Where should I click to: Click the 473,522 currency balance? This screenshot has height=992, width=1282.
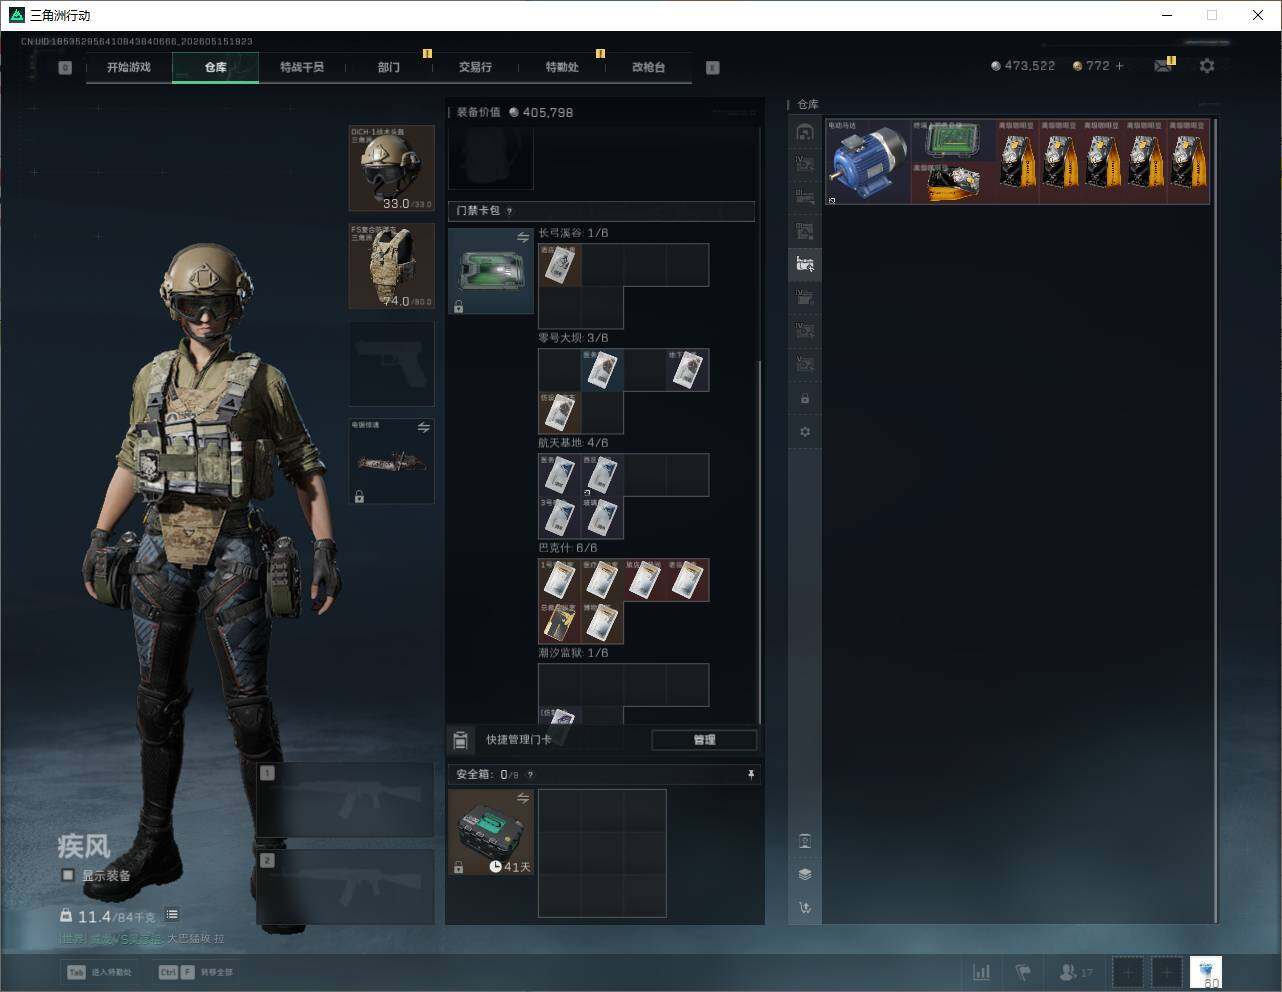[x=1023, y=66]
